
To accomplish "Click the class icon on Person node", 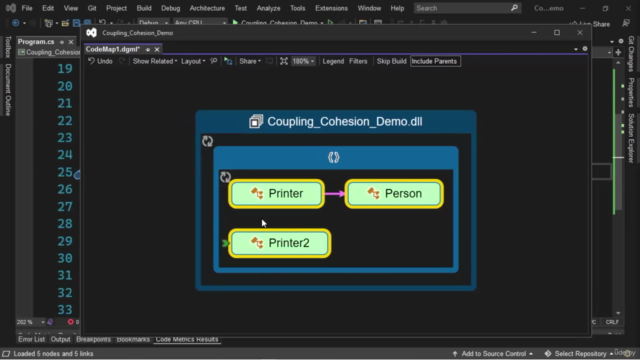I will tap(373, 193).
